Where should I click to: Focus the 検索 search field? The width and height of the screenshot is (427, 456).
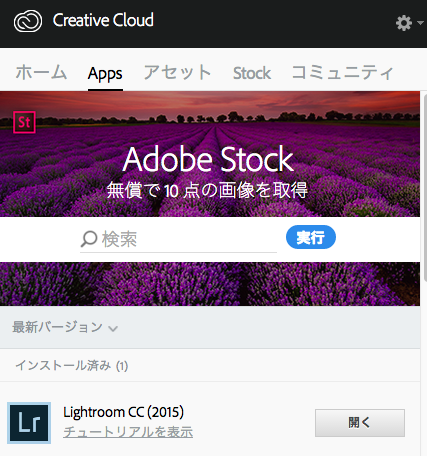tap(178, 239)
